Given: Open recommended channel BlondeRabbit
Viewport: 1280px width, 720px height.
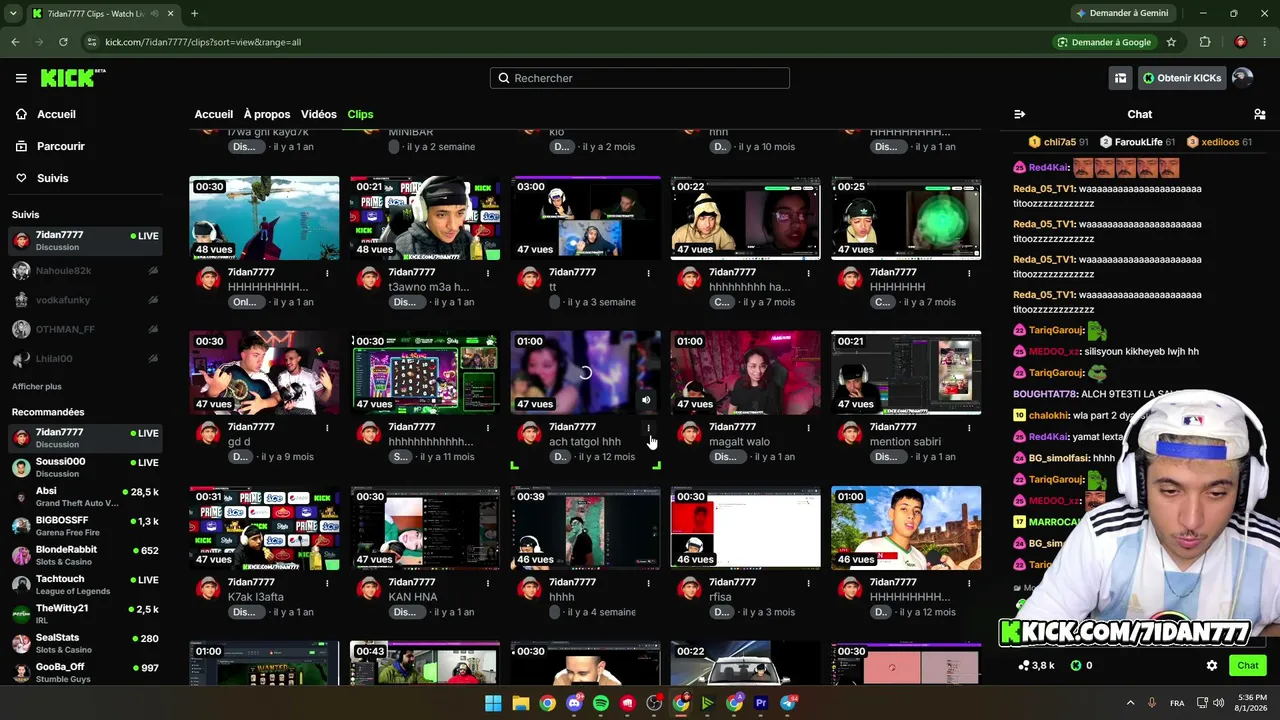Looking at the screenshot, I should 85,555.
